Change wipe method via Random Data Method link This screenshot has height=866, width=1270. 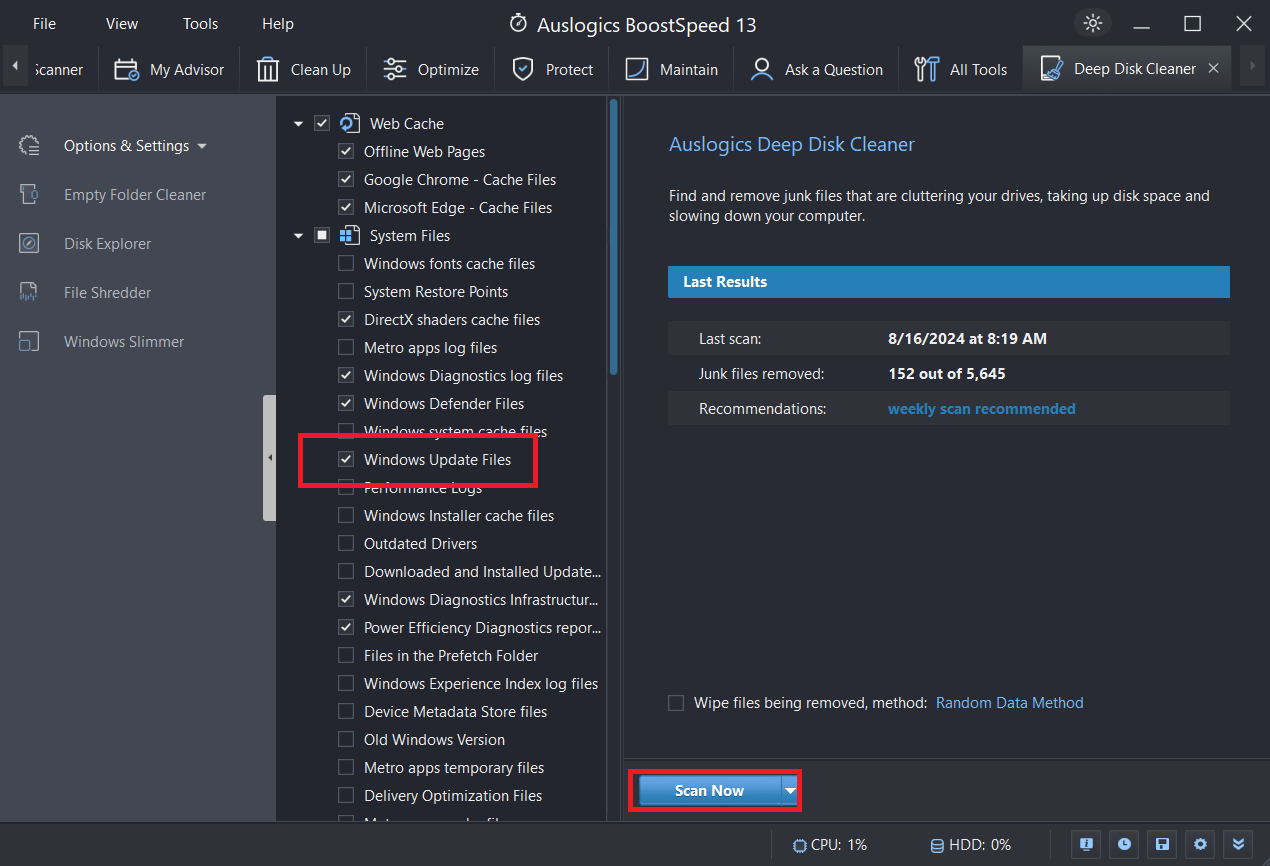point(1010,703)
